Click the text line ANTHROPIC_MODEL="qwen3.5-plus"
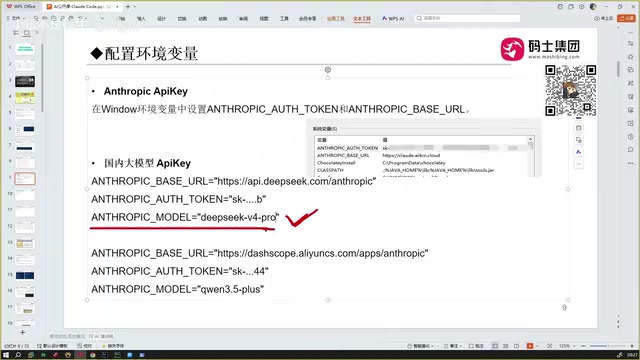The width and height of the screenshot is (640, 360). click(178, 289)
